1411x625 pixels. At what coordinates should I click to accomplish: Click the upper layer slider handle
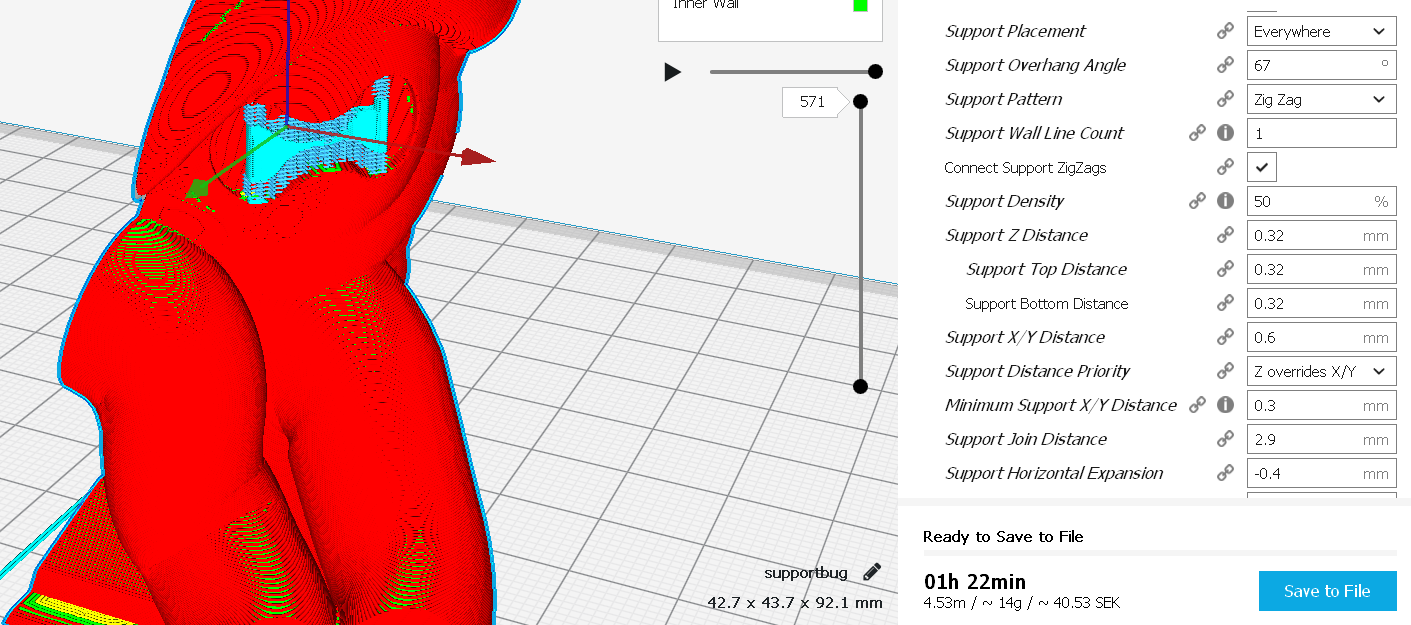[x=860, y=101]
